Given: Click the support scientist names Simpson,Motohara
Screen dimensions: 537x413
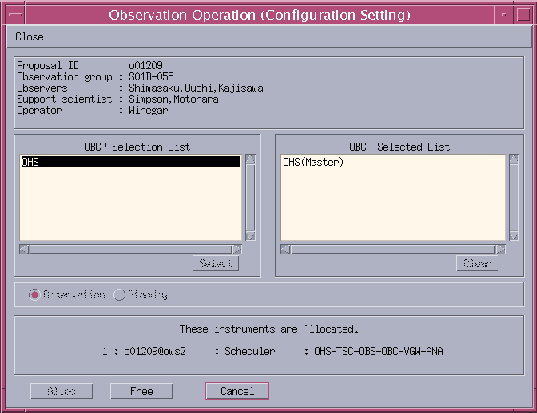Looking at the screenshot, I should point(173,99).
